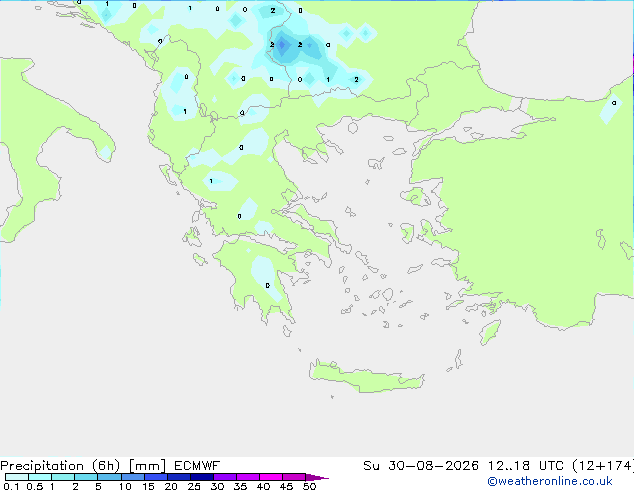
Task: Click the "25" legend value
Action: point(194,486)
